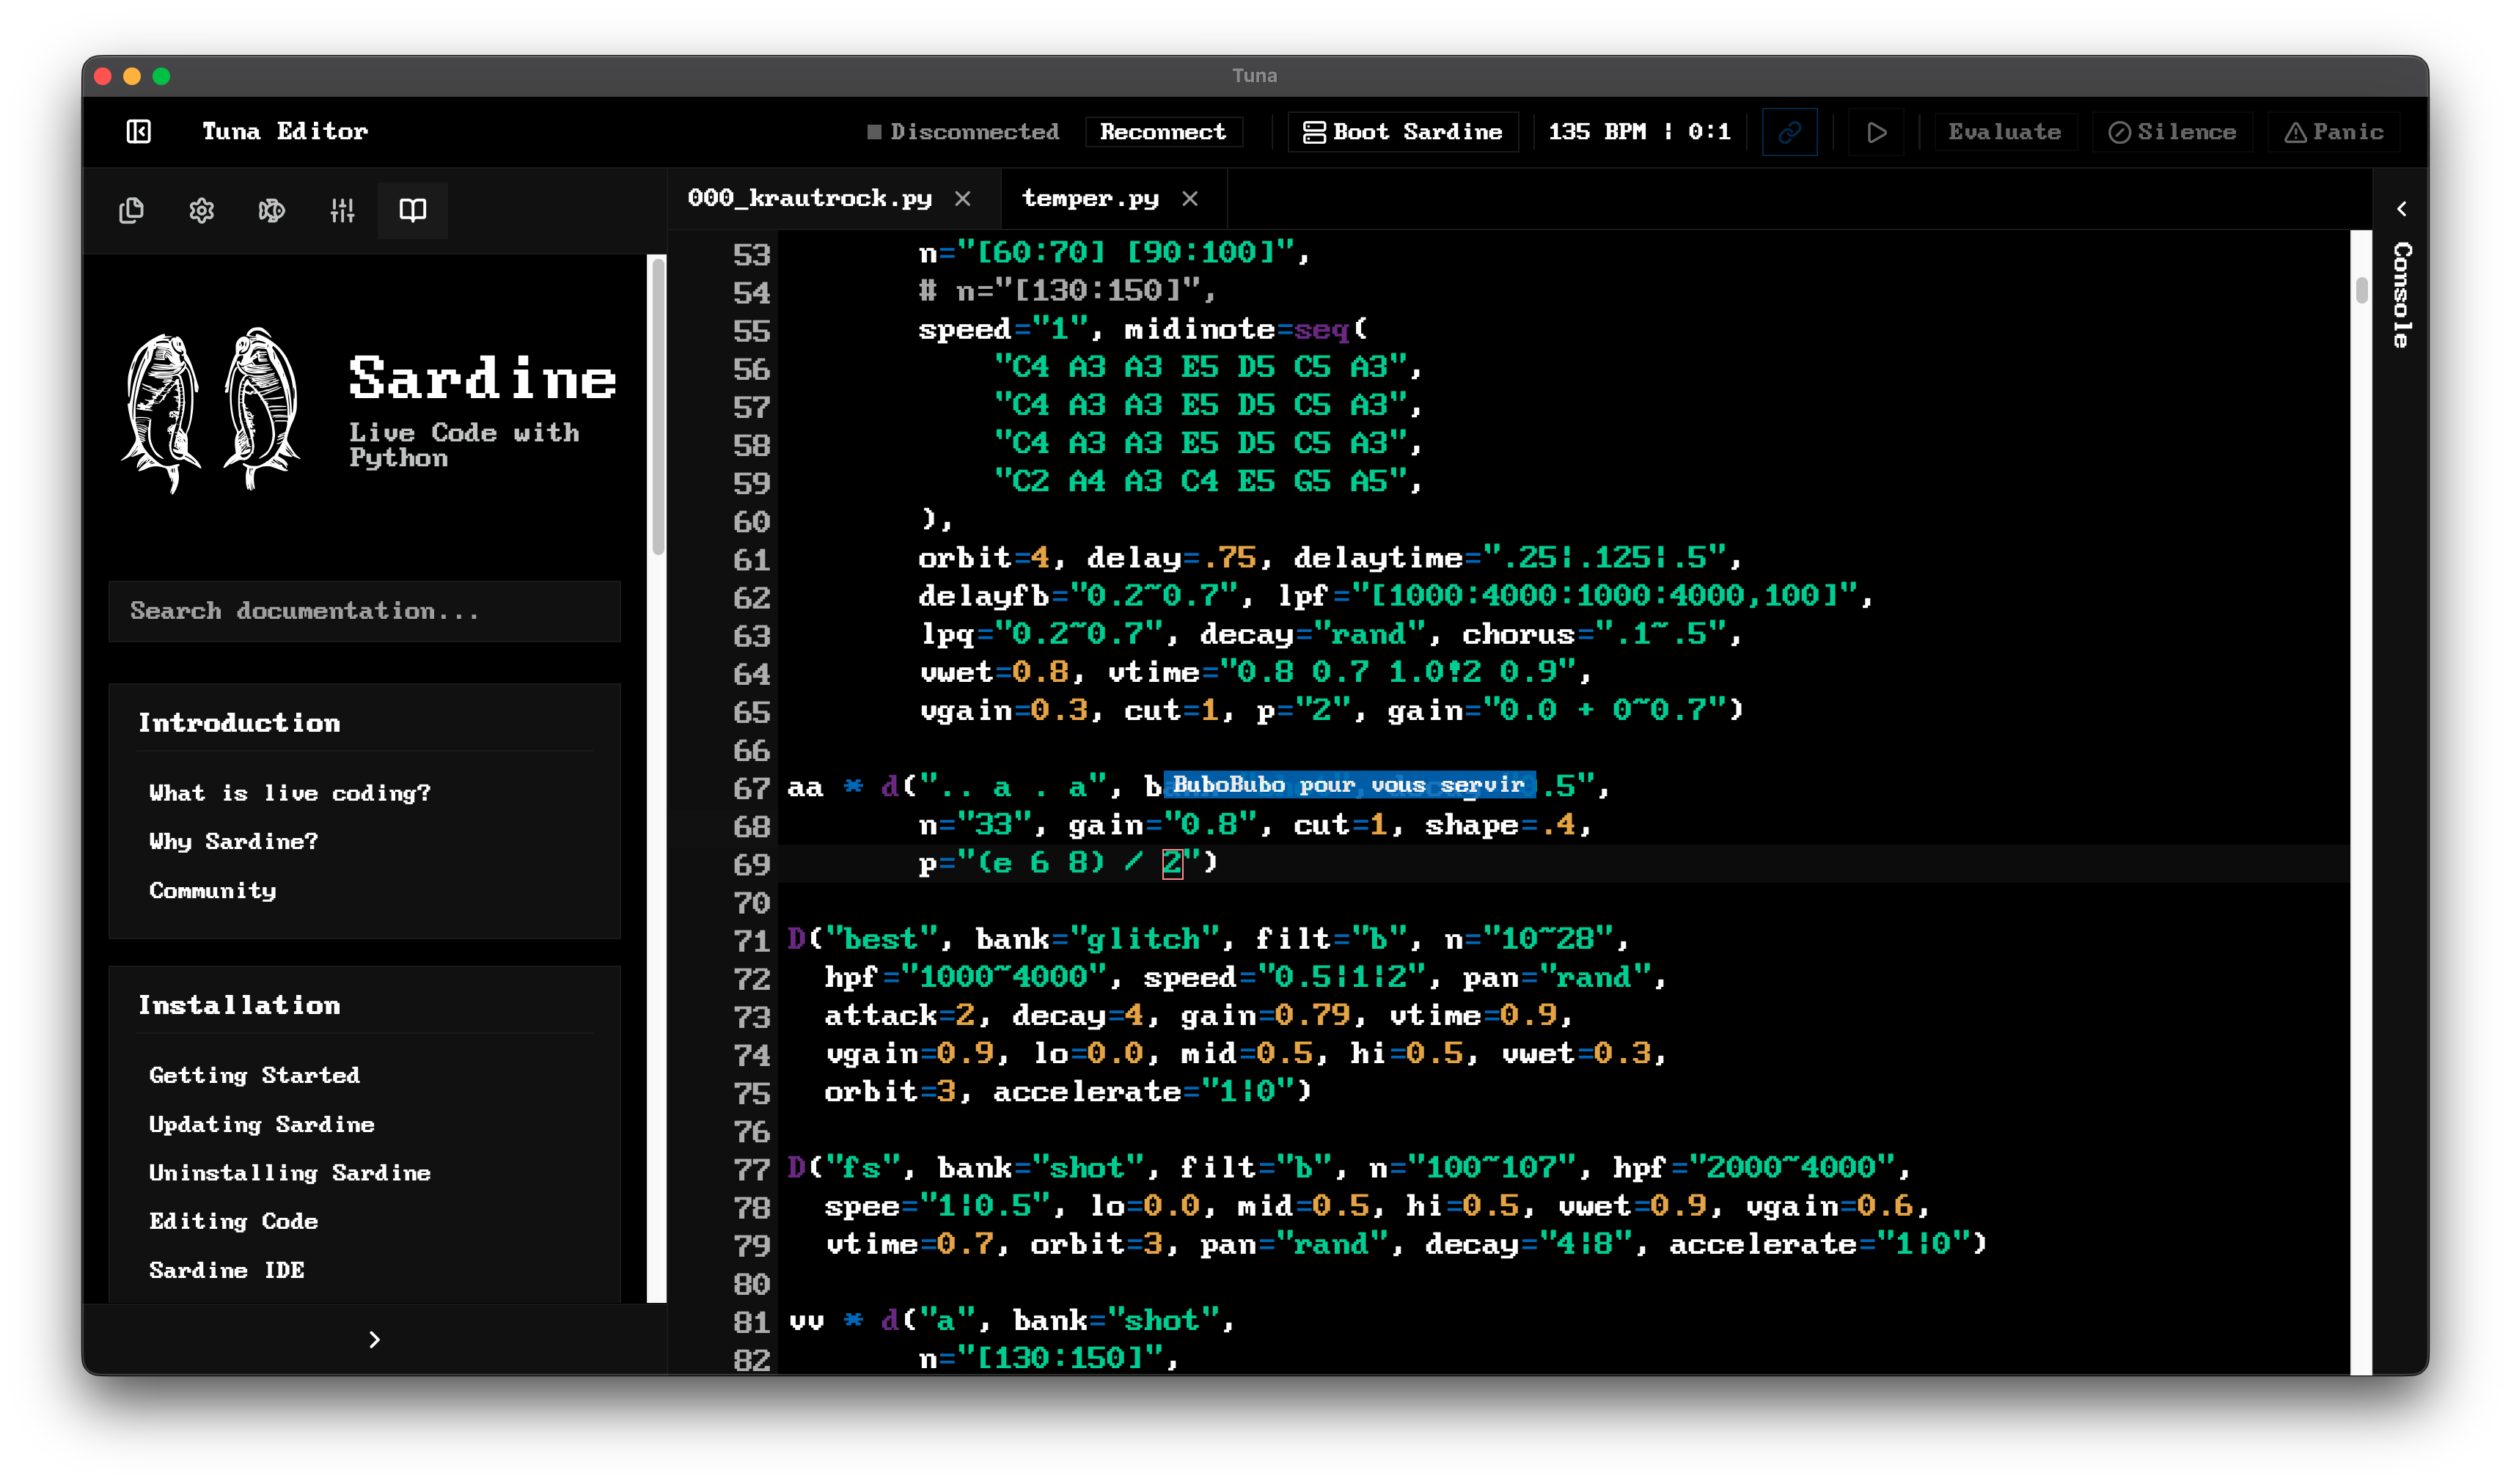Click the Boot Sardine server icon
This screenshot has width=2511, height=1484.
click(x=1315, y=131)
